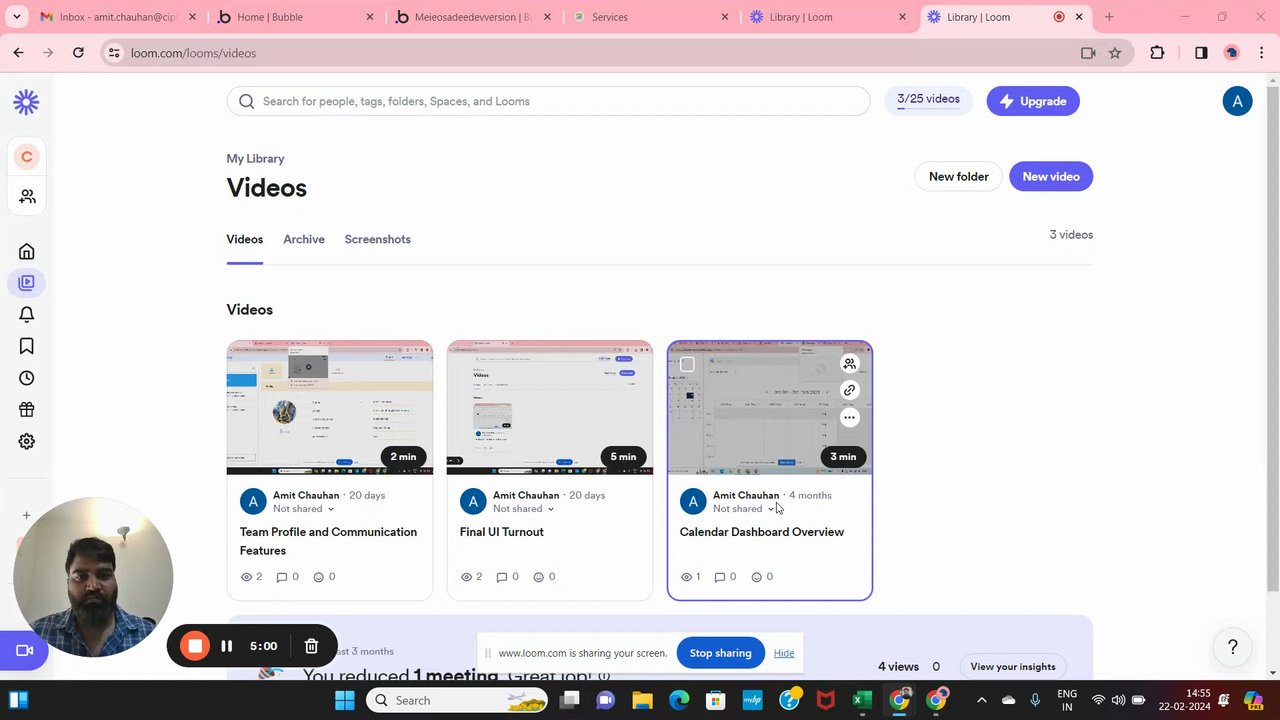Delete the recording with trash icon
Image resolution: width=1280 pixels, height=720 pixels.
coord(311,646)
